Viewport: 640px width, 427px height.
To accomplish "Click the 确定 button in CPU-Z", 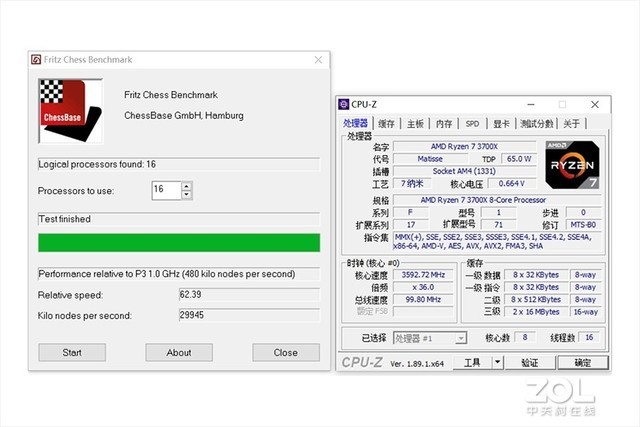I will [582, 363].
